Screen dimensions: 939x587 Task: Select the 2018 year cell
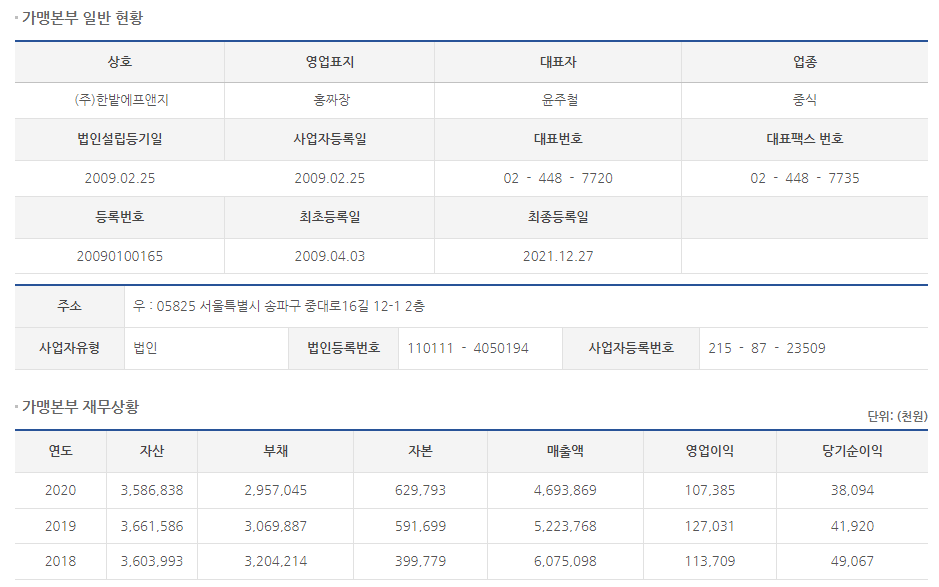point(60,561)
